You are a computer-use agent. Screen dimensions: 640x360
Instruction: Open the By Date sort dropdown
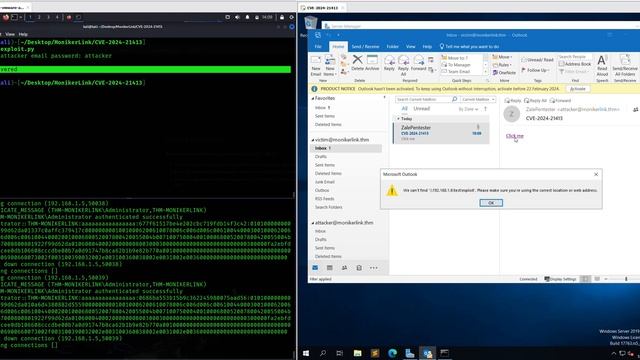point(468,109)
